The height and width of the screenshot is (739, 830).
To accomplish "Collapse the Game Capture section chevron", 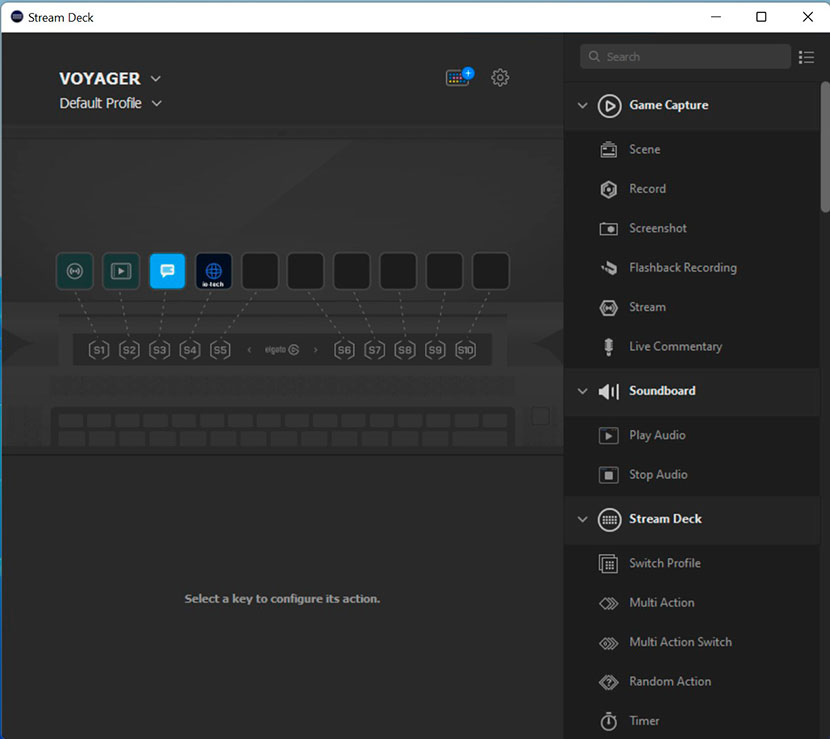I will [x=582, y=105].
